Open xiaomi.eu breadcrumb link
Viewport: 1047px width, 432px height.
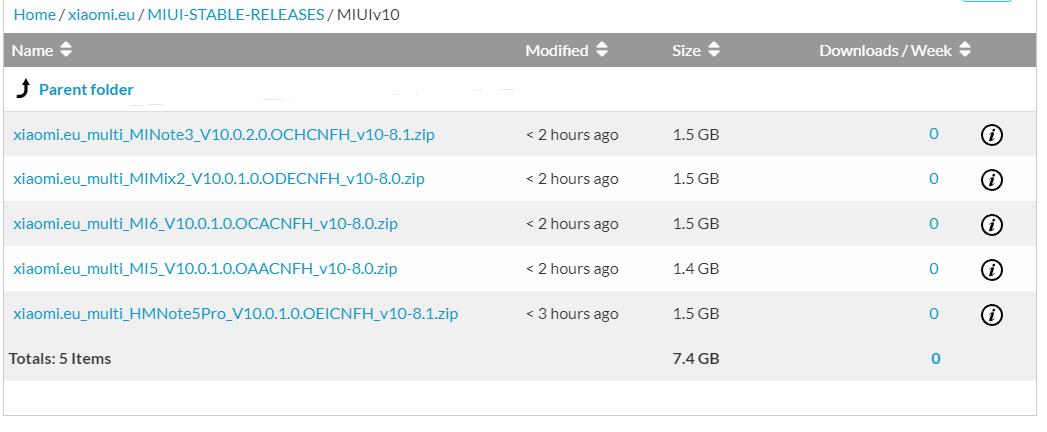101,15
